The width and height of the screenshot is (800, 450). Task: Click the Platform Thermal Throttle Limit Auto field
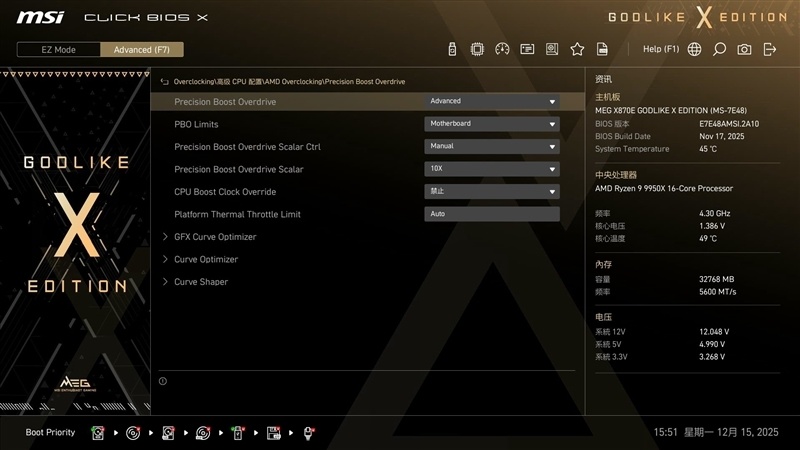[492, 214]
